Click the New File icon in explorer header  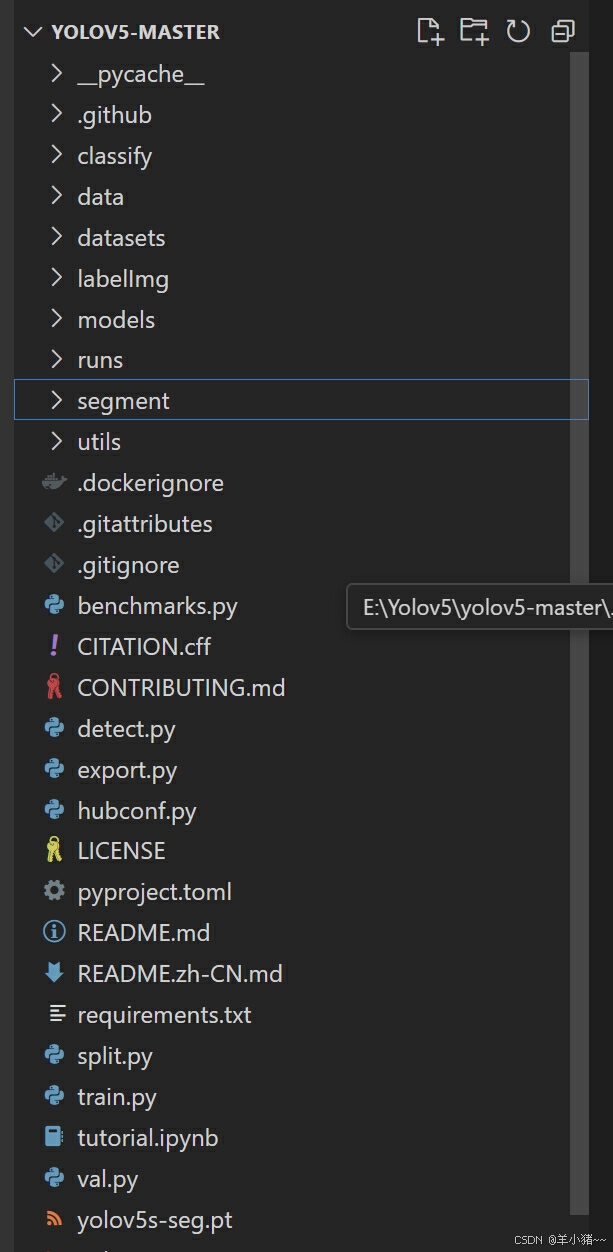[430, 32]
